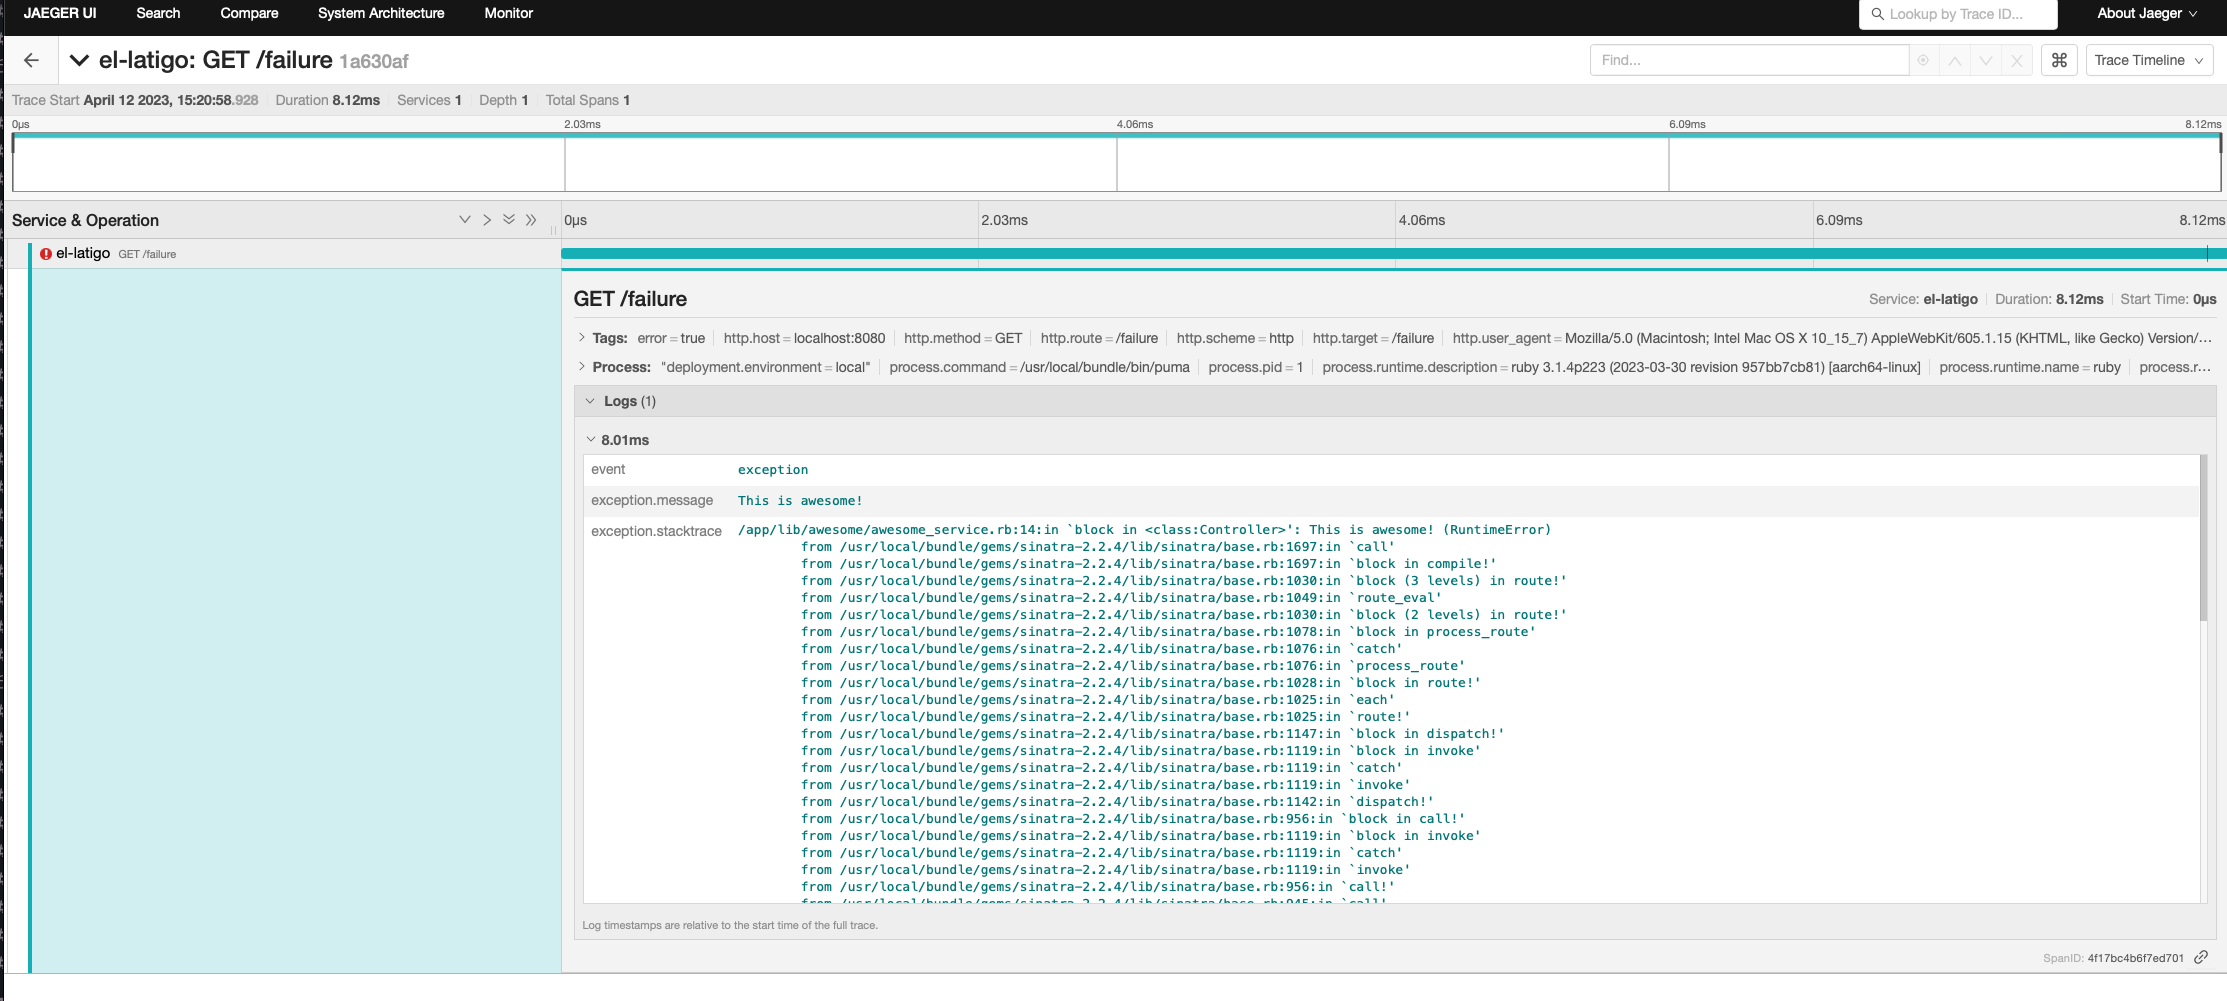2227x1001 pixels.
Task: Expand the Process row details
Action: [x=583, y=367]
